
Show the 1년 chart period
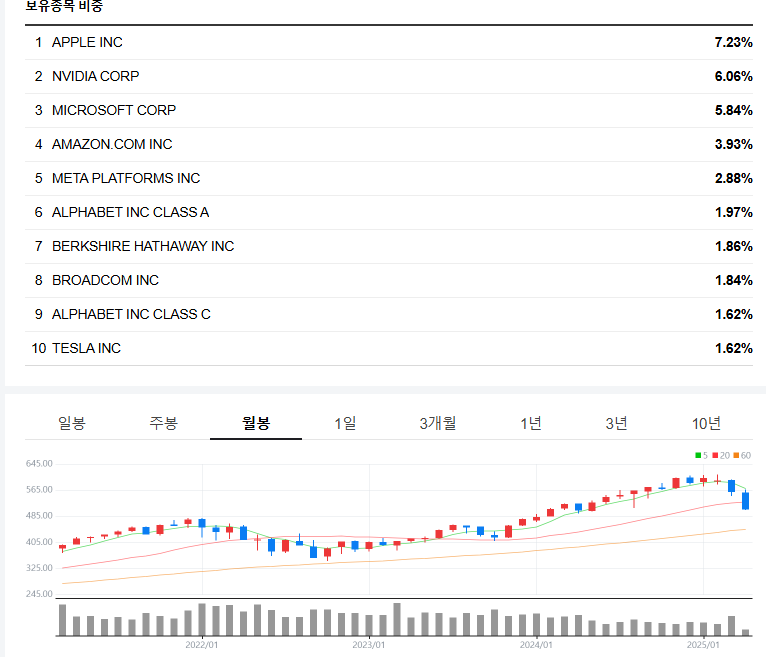click(x=531, y=423)
